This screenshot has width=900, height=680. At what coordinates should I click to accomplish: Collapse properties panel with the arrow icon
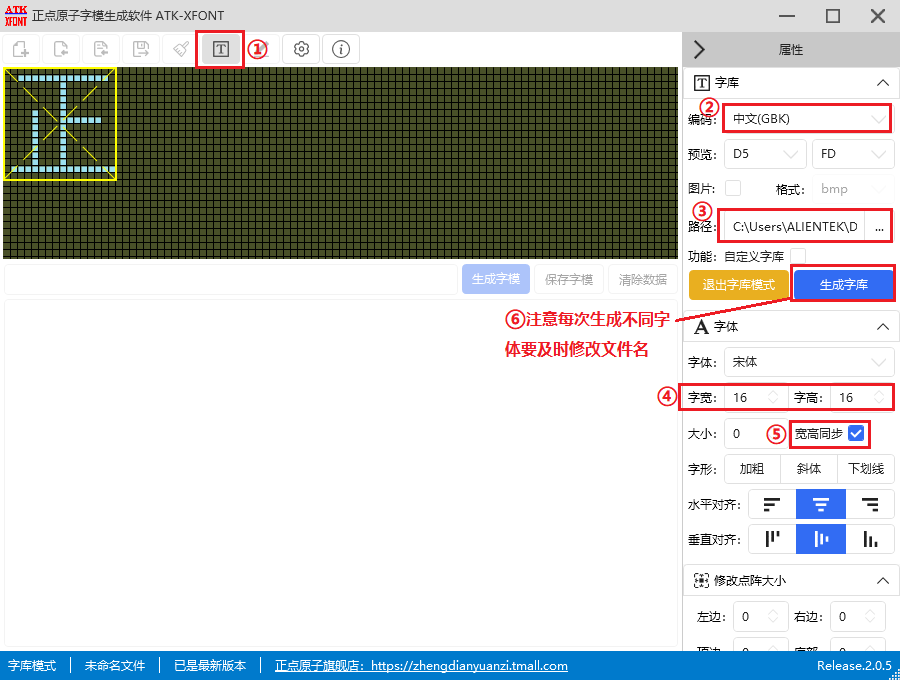pos(699,49)
